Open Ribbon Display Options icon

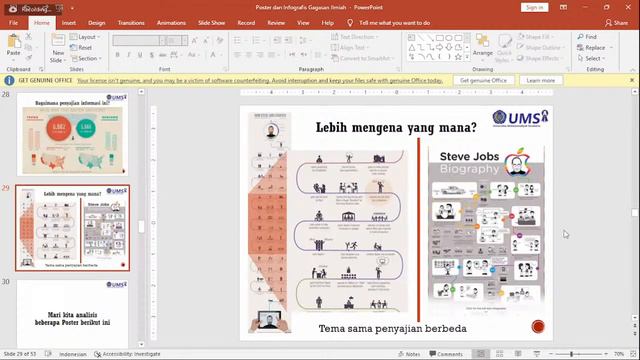point(563,7)
